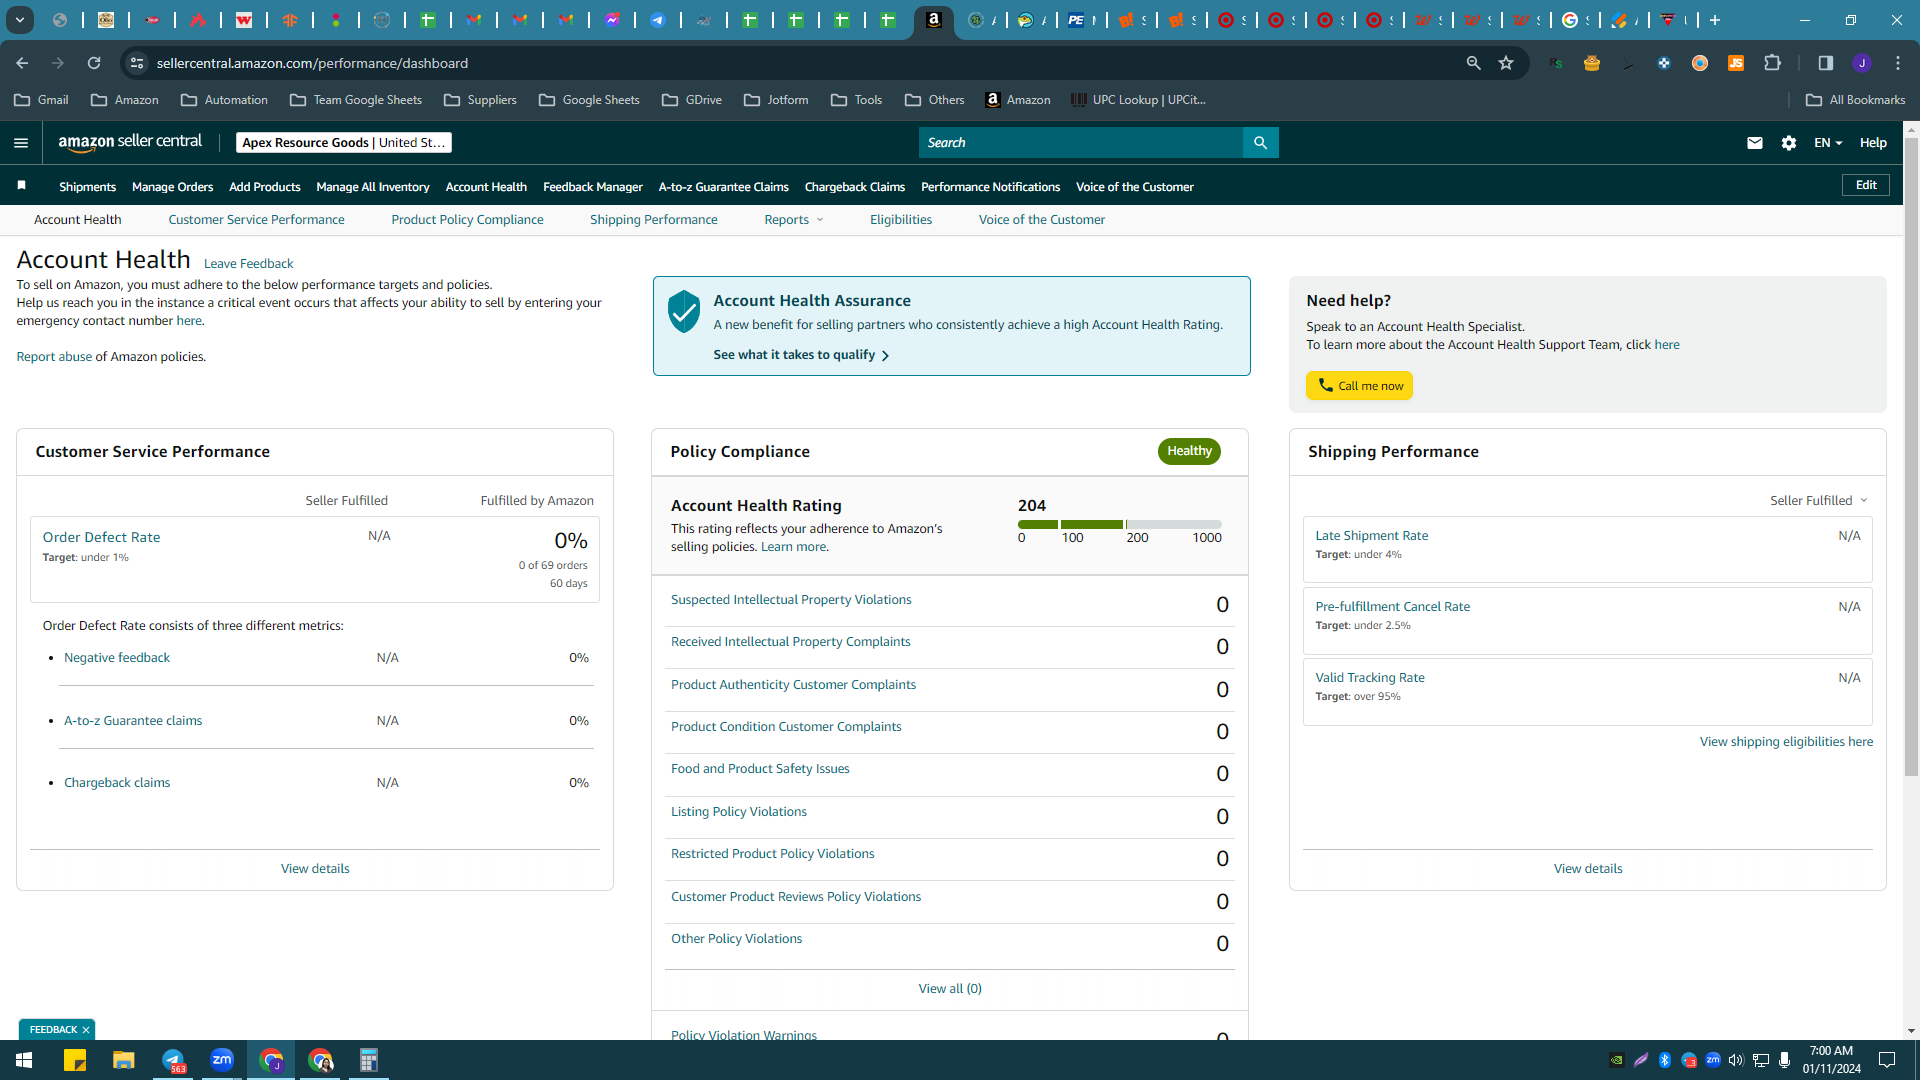Open the Restricted Product Policy Violations link
Image resolution: width=1920 pixels, height=1080 pixels.
tap(772, 854)
